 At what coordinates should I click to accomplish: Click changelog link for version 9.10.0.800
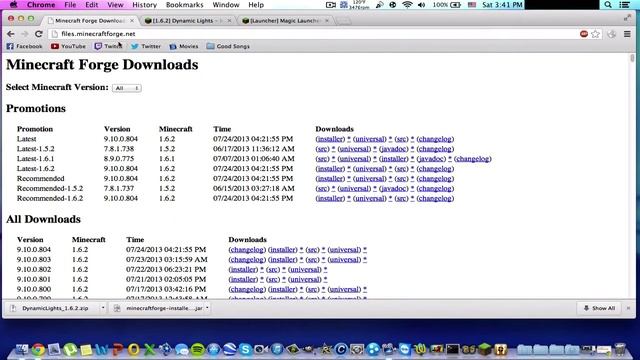(x=247, y=289)
